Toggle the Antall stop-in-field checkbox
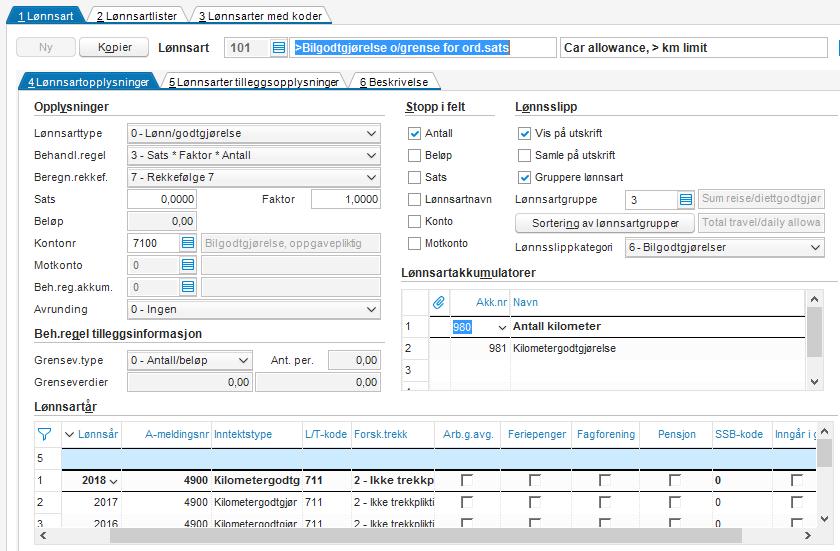The width and height of the screenshot is (840, 551). point(414,133)
